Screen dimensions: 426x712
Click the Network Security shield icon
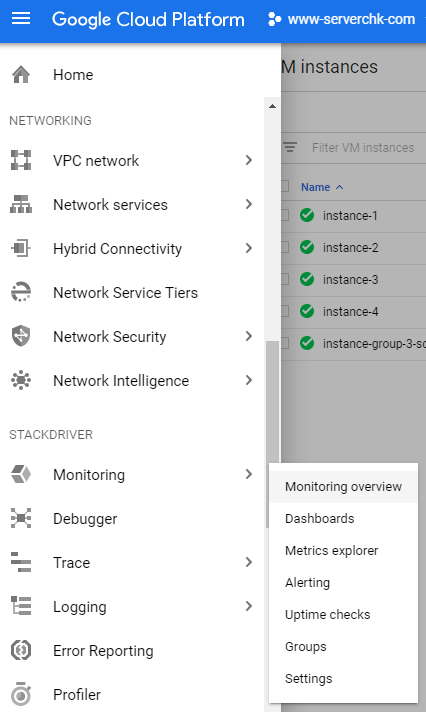point(21,336)
